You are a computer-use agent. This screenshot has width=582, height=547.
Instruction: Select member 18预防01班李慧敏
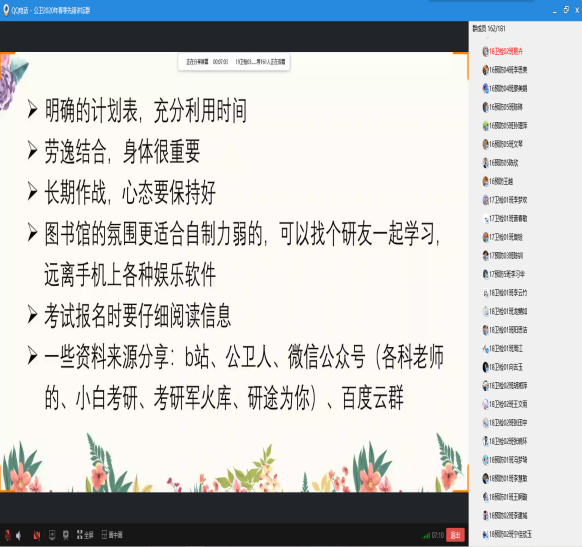(x=504, y=478)
